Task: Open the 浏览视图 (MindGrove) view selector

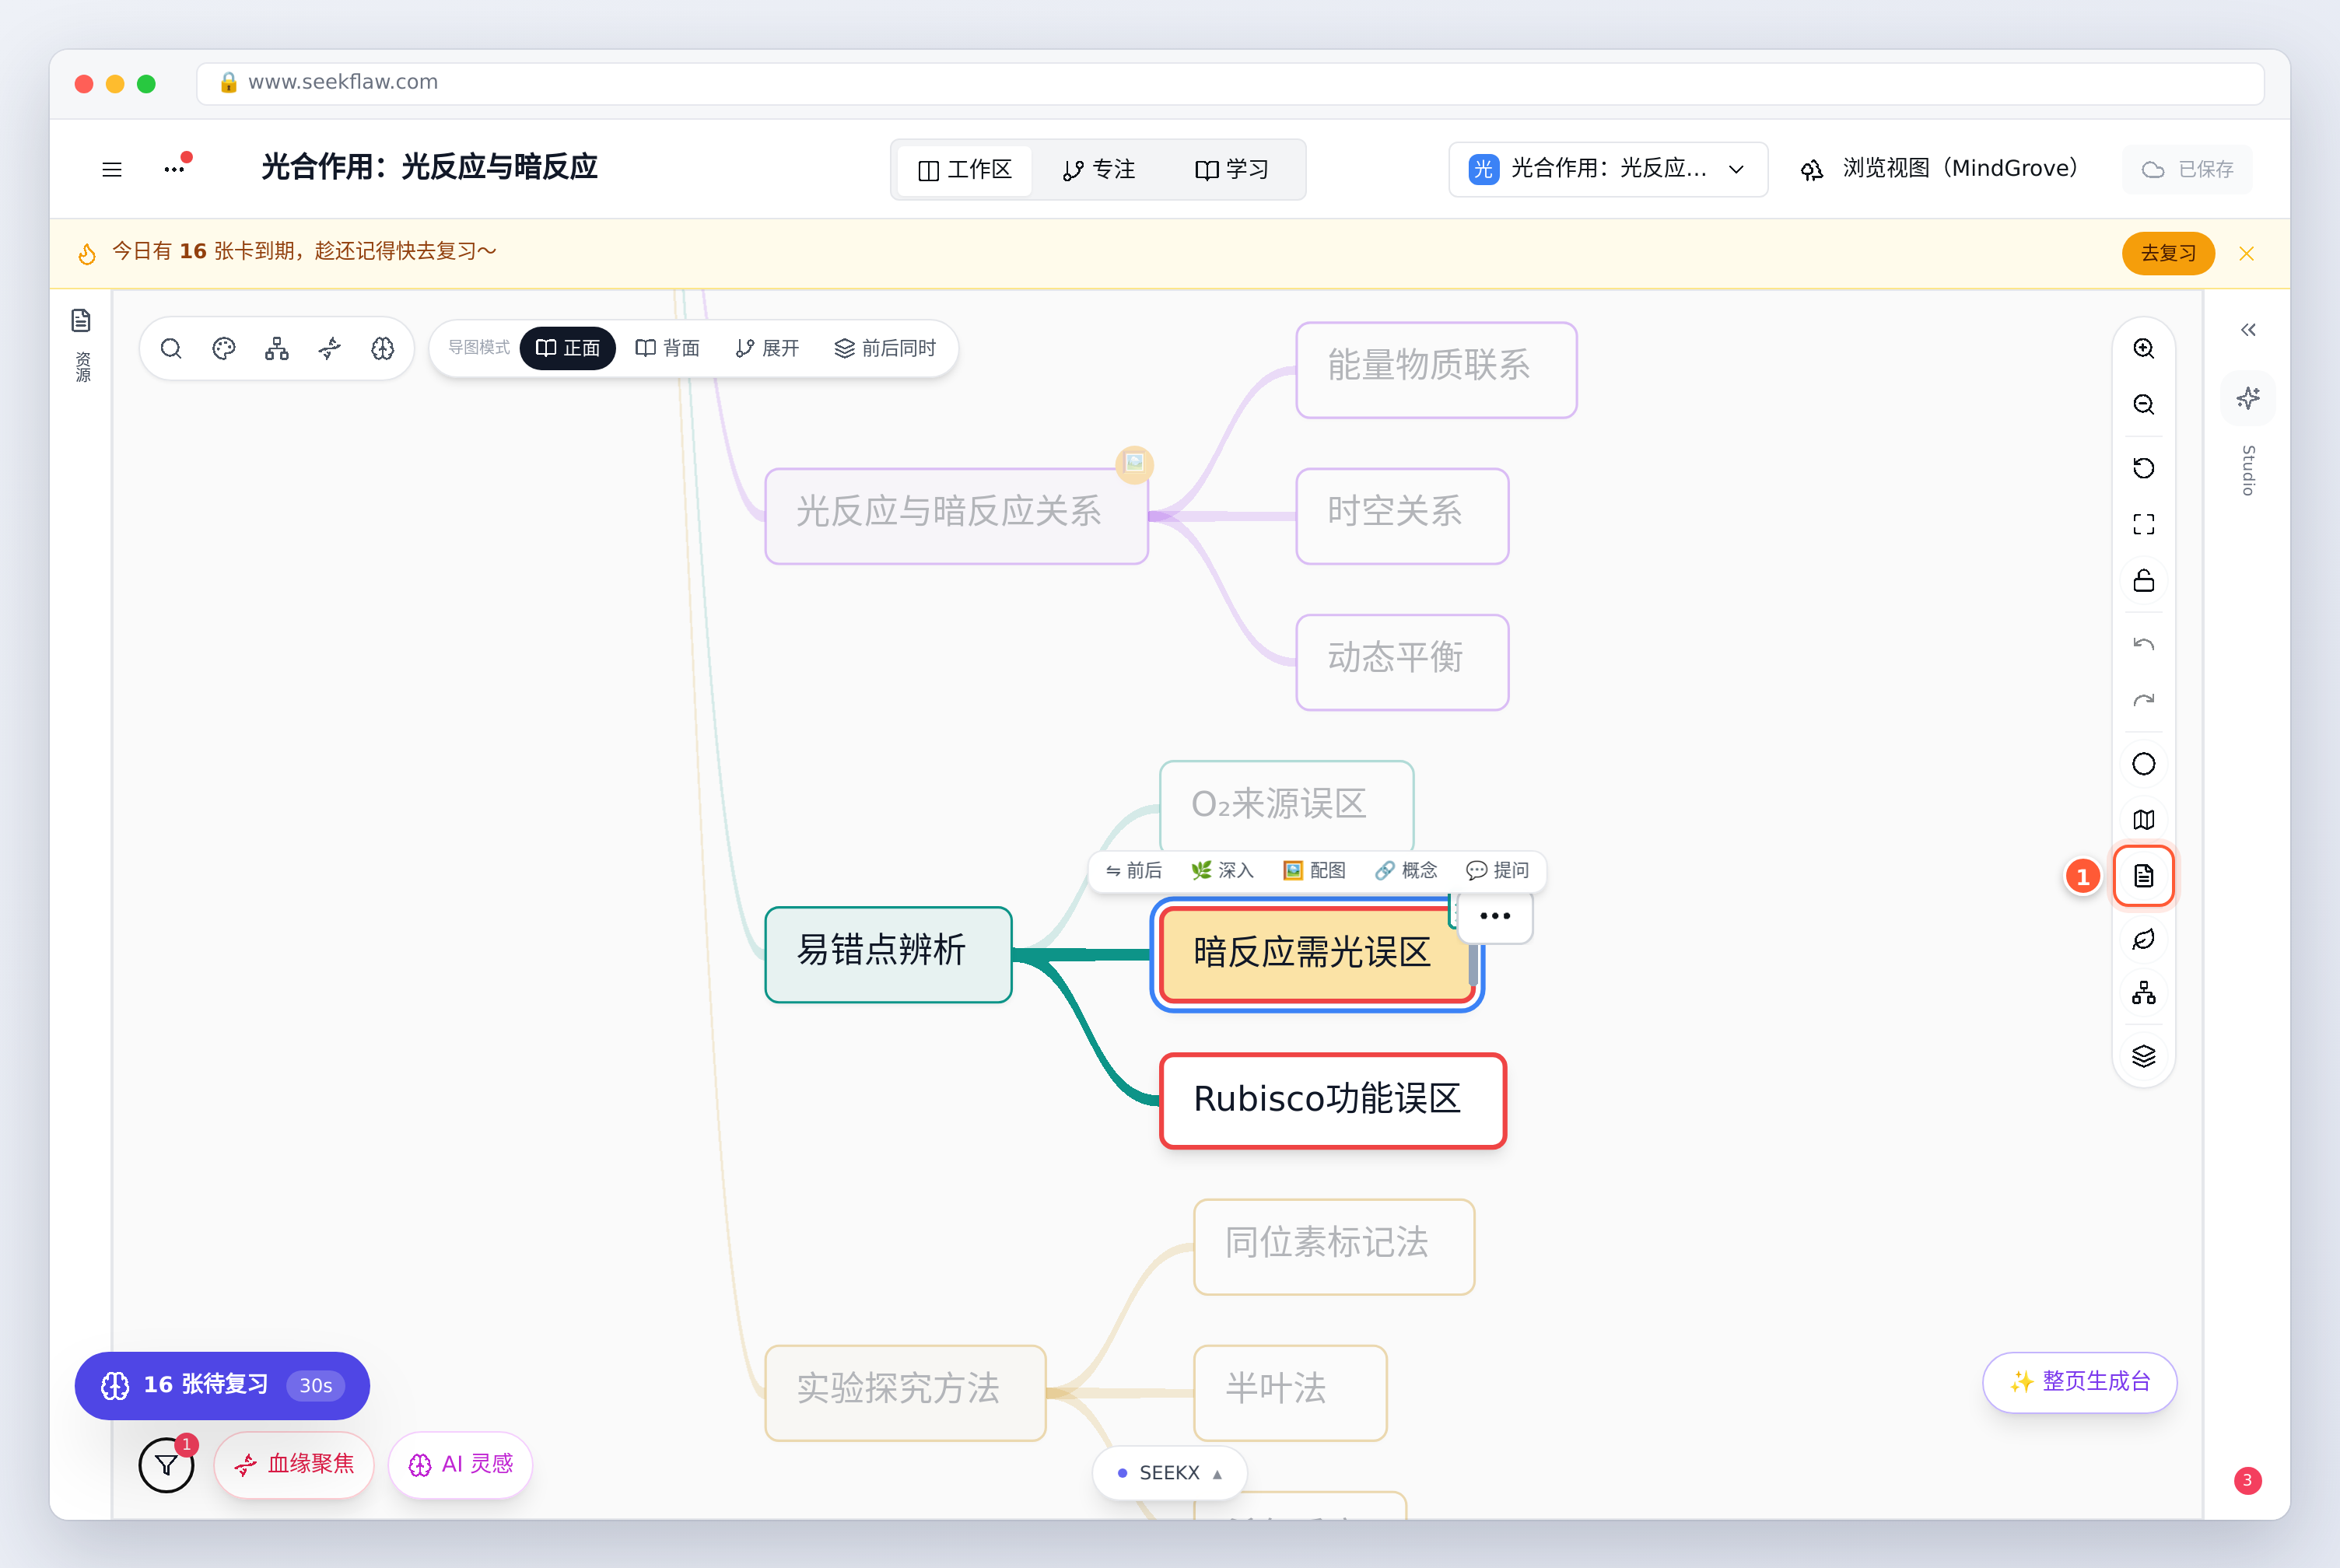Action: 1939,169
